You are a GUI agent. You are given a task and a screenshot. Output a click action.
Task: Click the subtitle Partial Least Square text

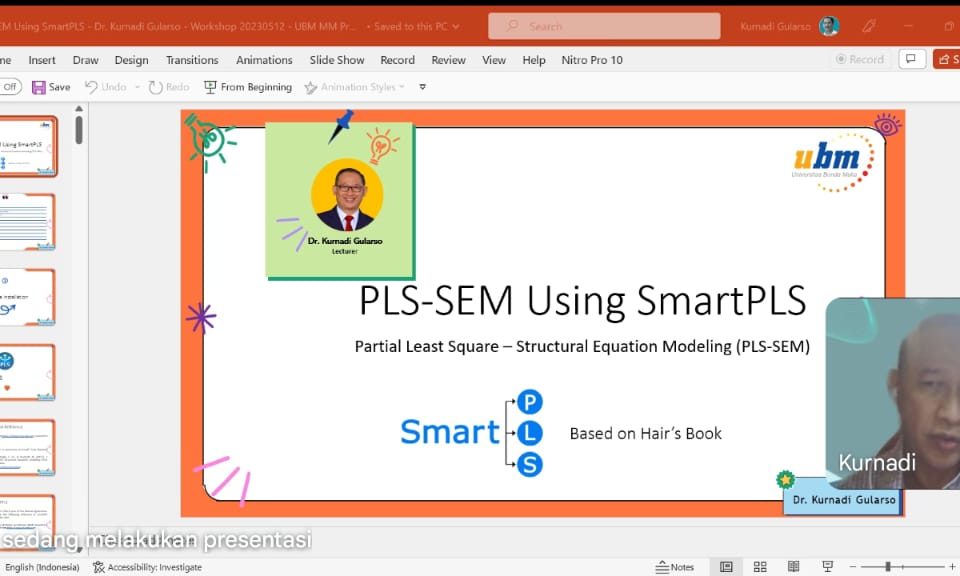582,346
